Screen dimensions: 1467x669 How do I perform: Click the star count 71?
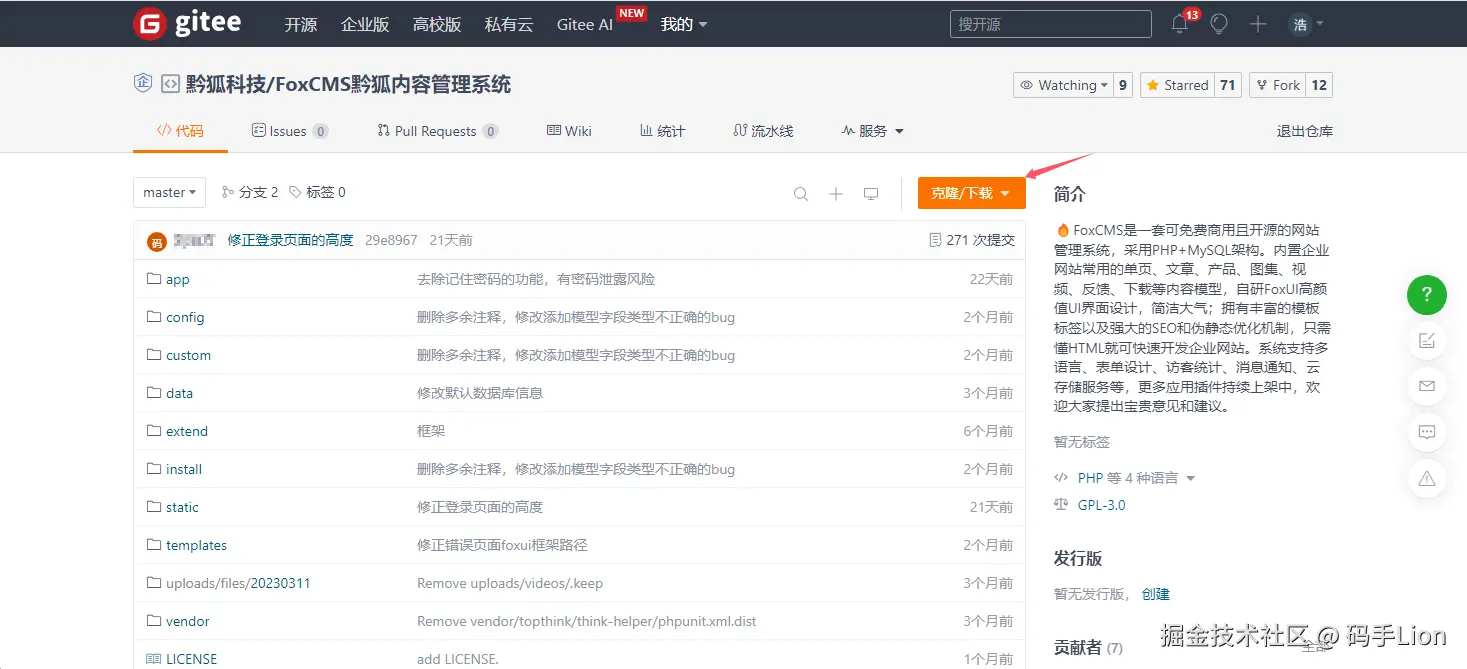1228,85
